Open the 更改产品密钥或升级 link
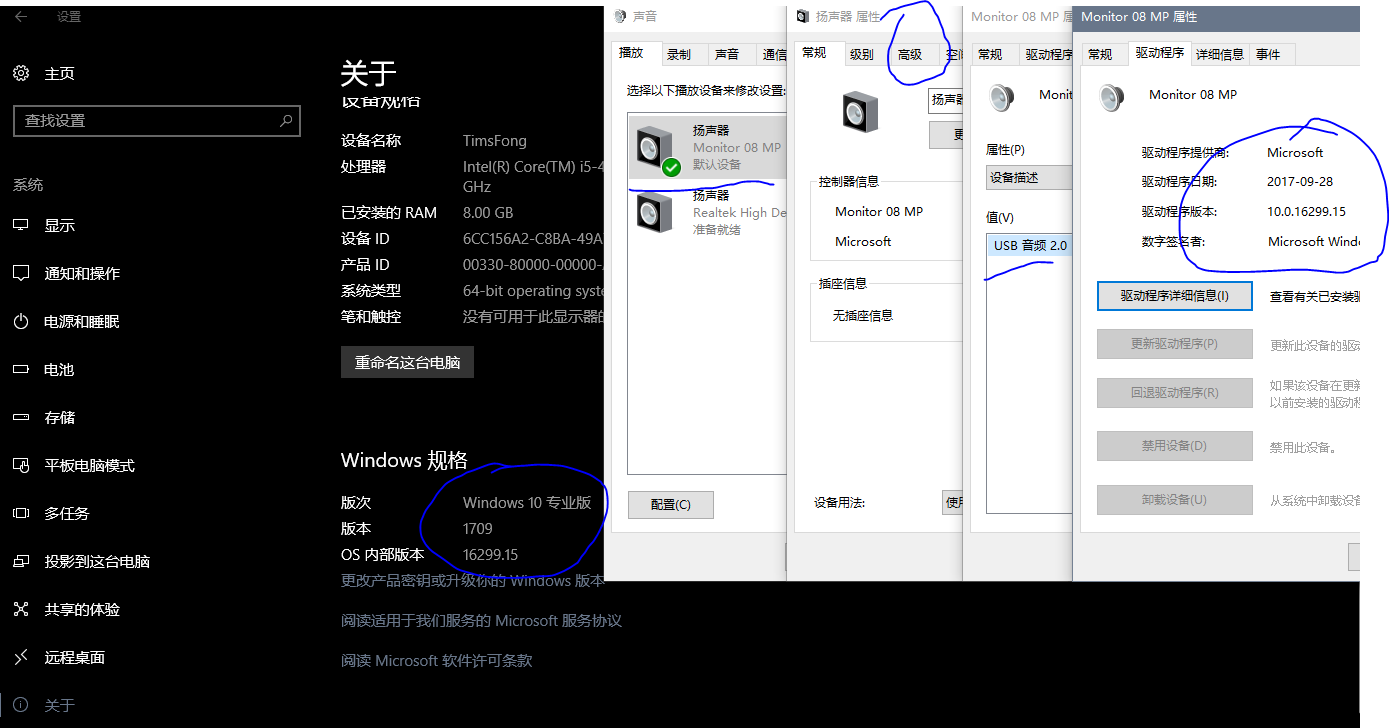Image resolution: width=1389 pixels, height=728 pixels. tap(470, 580)
